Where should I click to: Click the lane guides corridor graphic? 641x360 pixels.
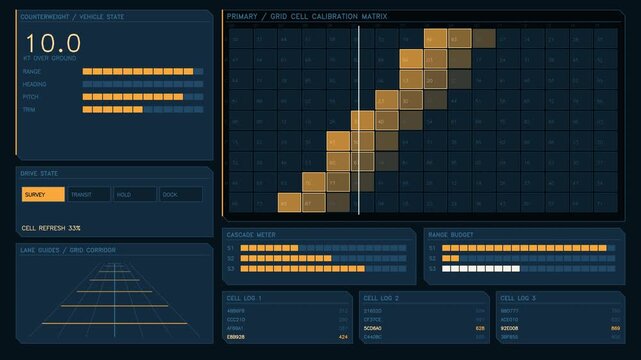[114, 300]
